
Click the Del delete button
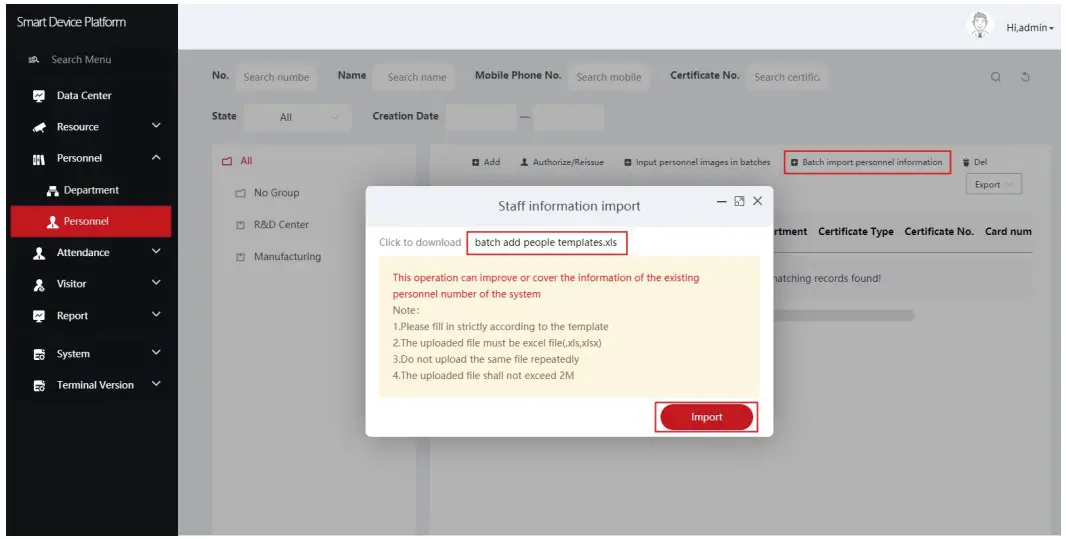tap(975, 162)
